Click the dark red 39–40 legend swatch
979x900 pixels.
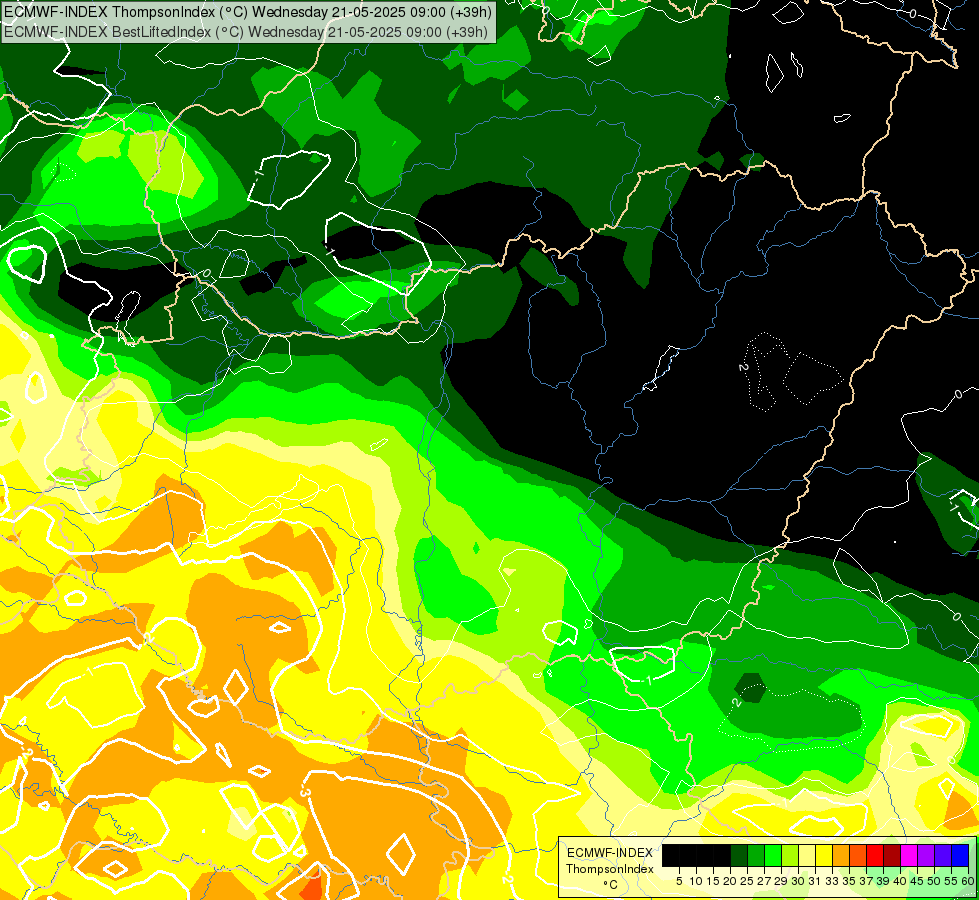tap(892, 855)
